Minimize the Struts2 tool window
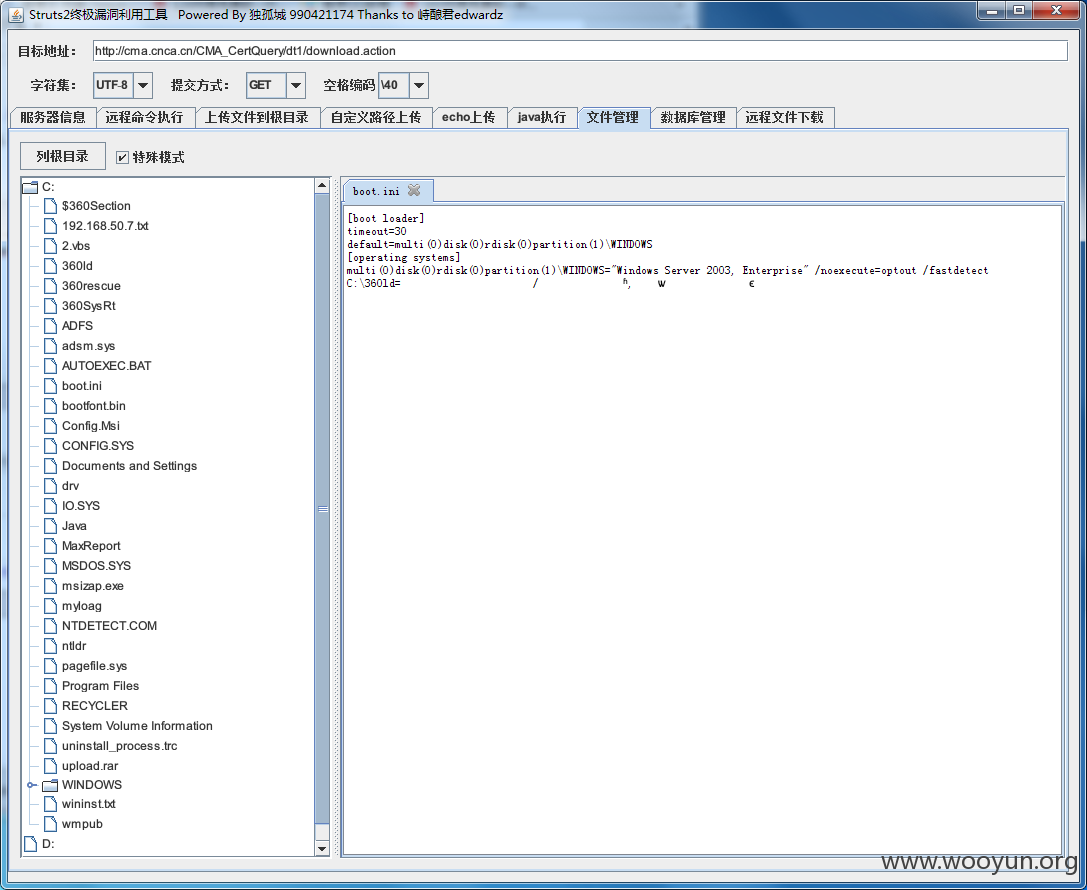 click(993, 11)
